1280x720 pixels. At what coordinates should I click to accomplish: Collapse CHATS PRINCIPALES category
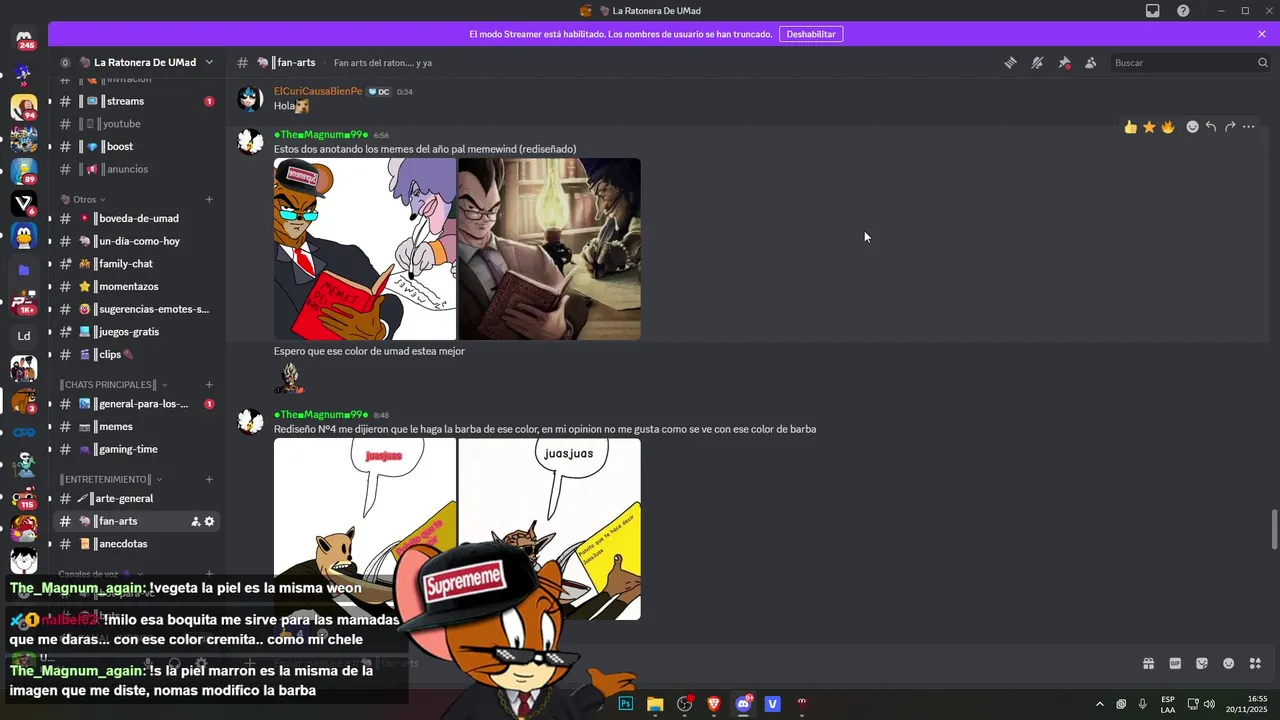(x=113, y=384)
